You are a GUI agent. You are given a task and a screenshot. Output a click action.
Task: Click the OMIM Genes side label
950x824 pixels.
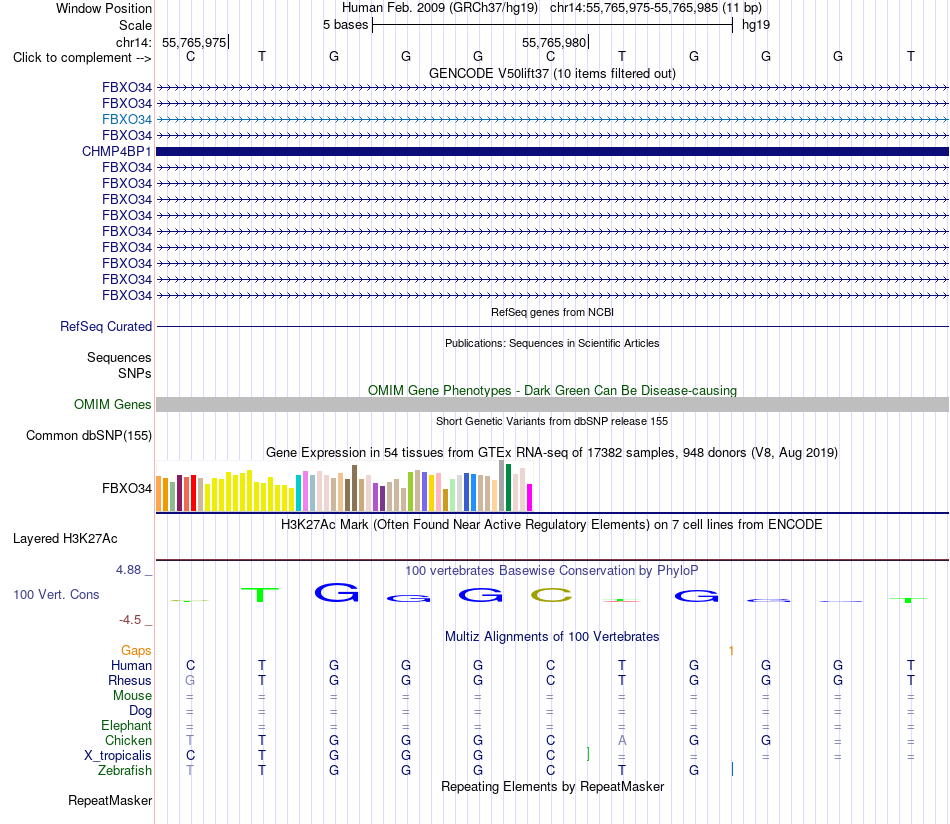(x=113, y=405)
